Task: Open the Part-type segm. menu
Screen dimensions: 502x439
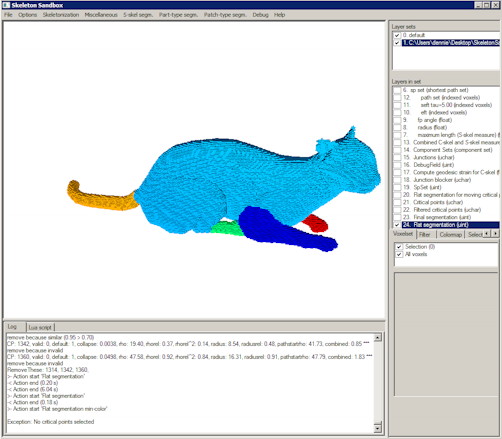Action: pos(178,15)
